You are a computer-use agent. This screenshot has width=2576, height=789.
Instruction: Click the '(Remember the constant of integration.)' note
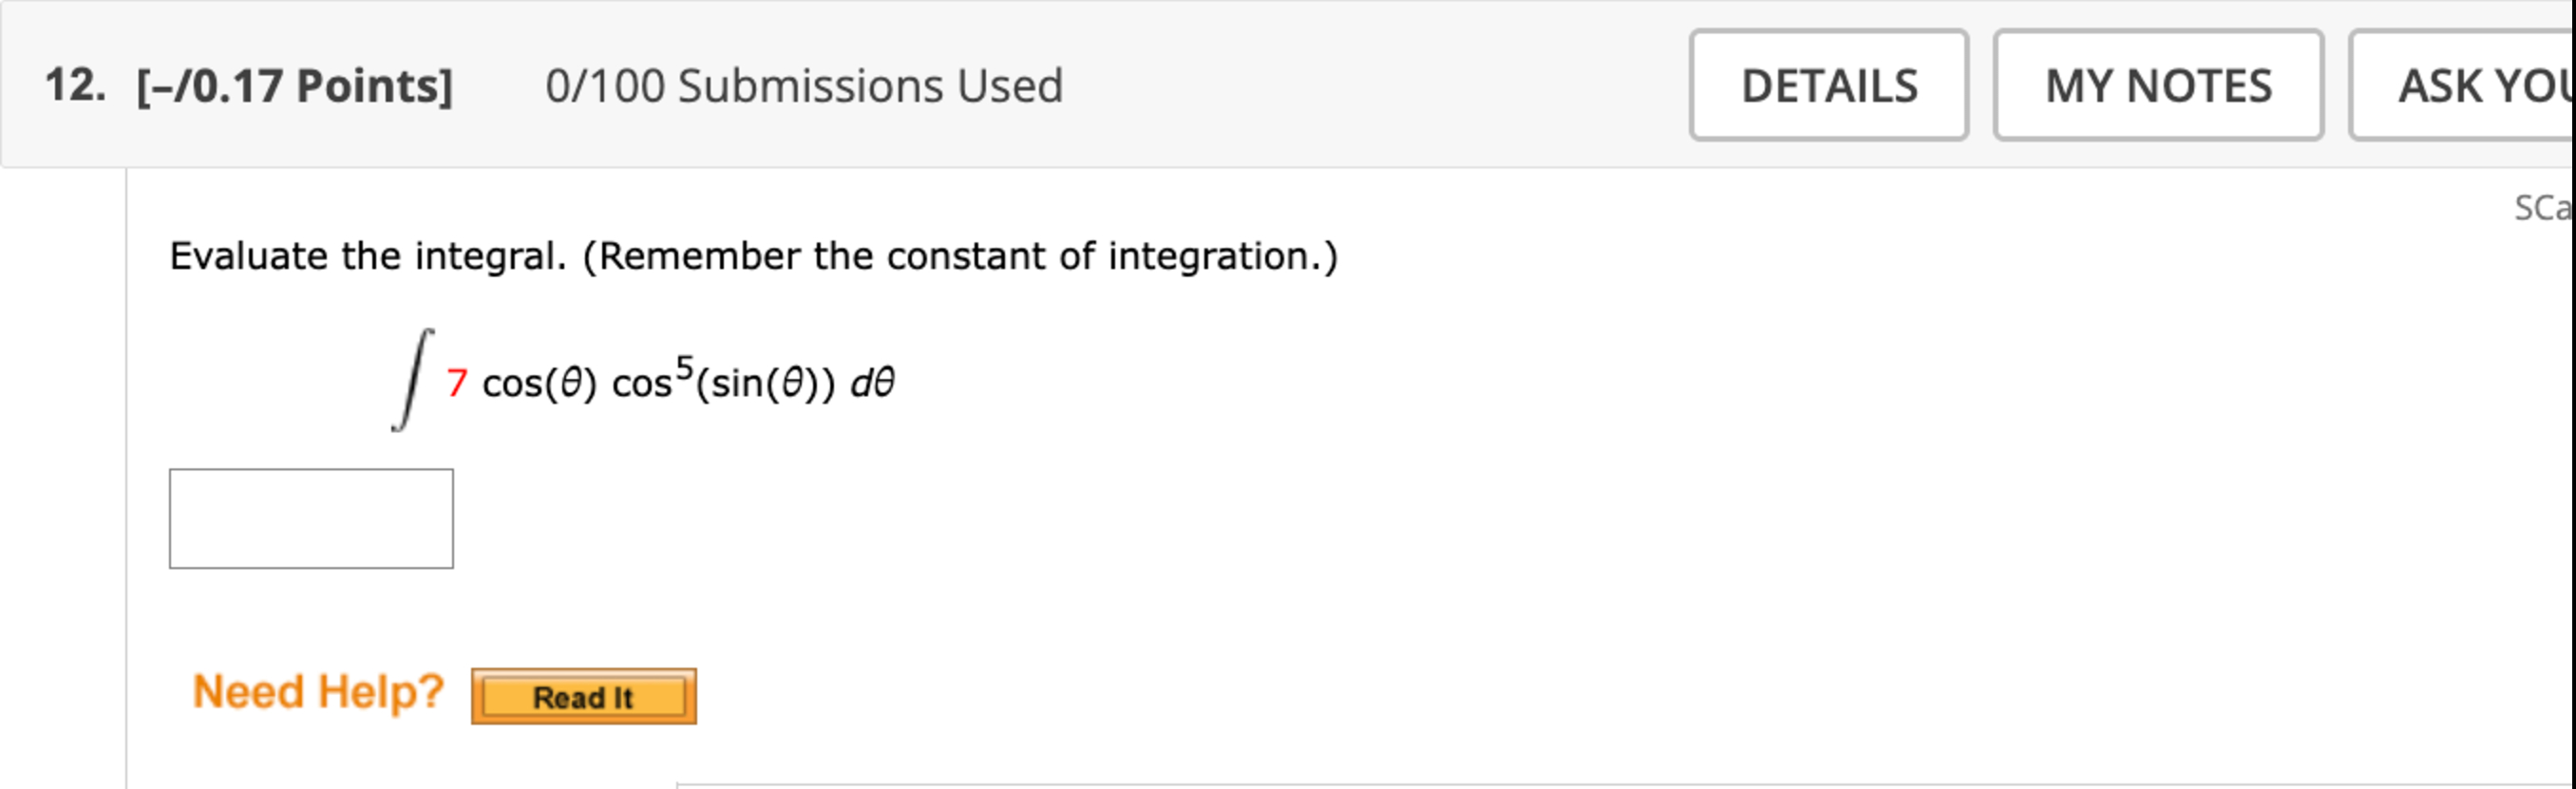[x=960, y=256]
